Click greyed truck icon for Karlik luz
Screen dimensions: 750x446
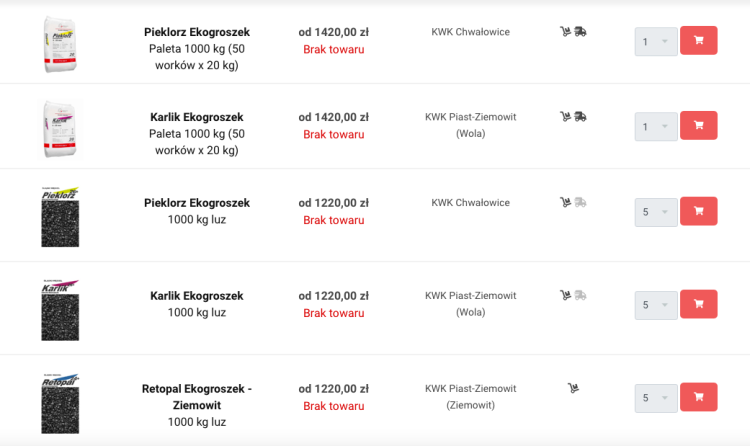tap(580, 295)
